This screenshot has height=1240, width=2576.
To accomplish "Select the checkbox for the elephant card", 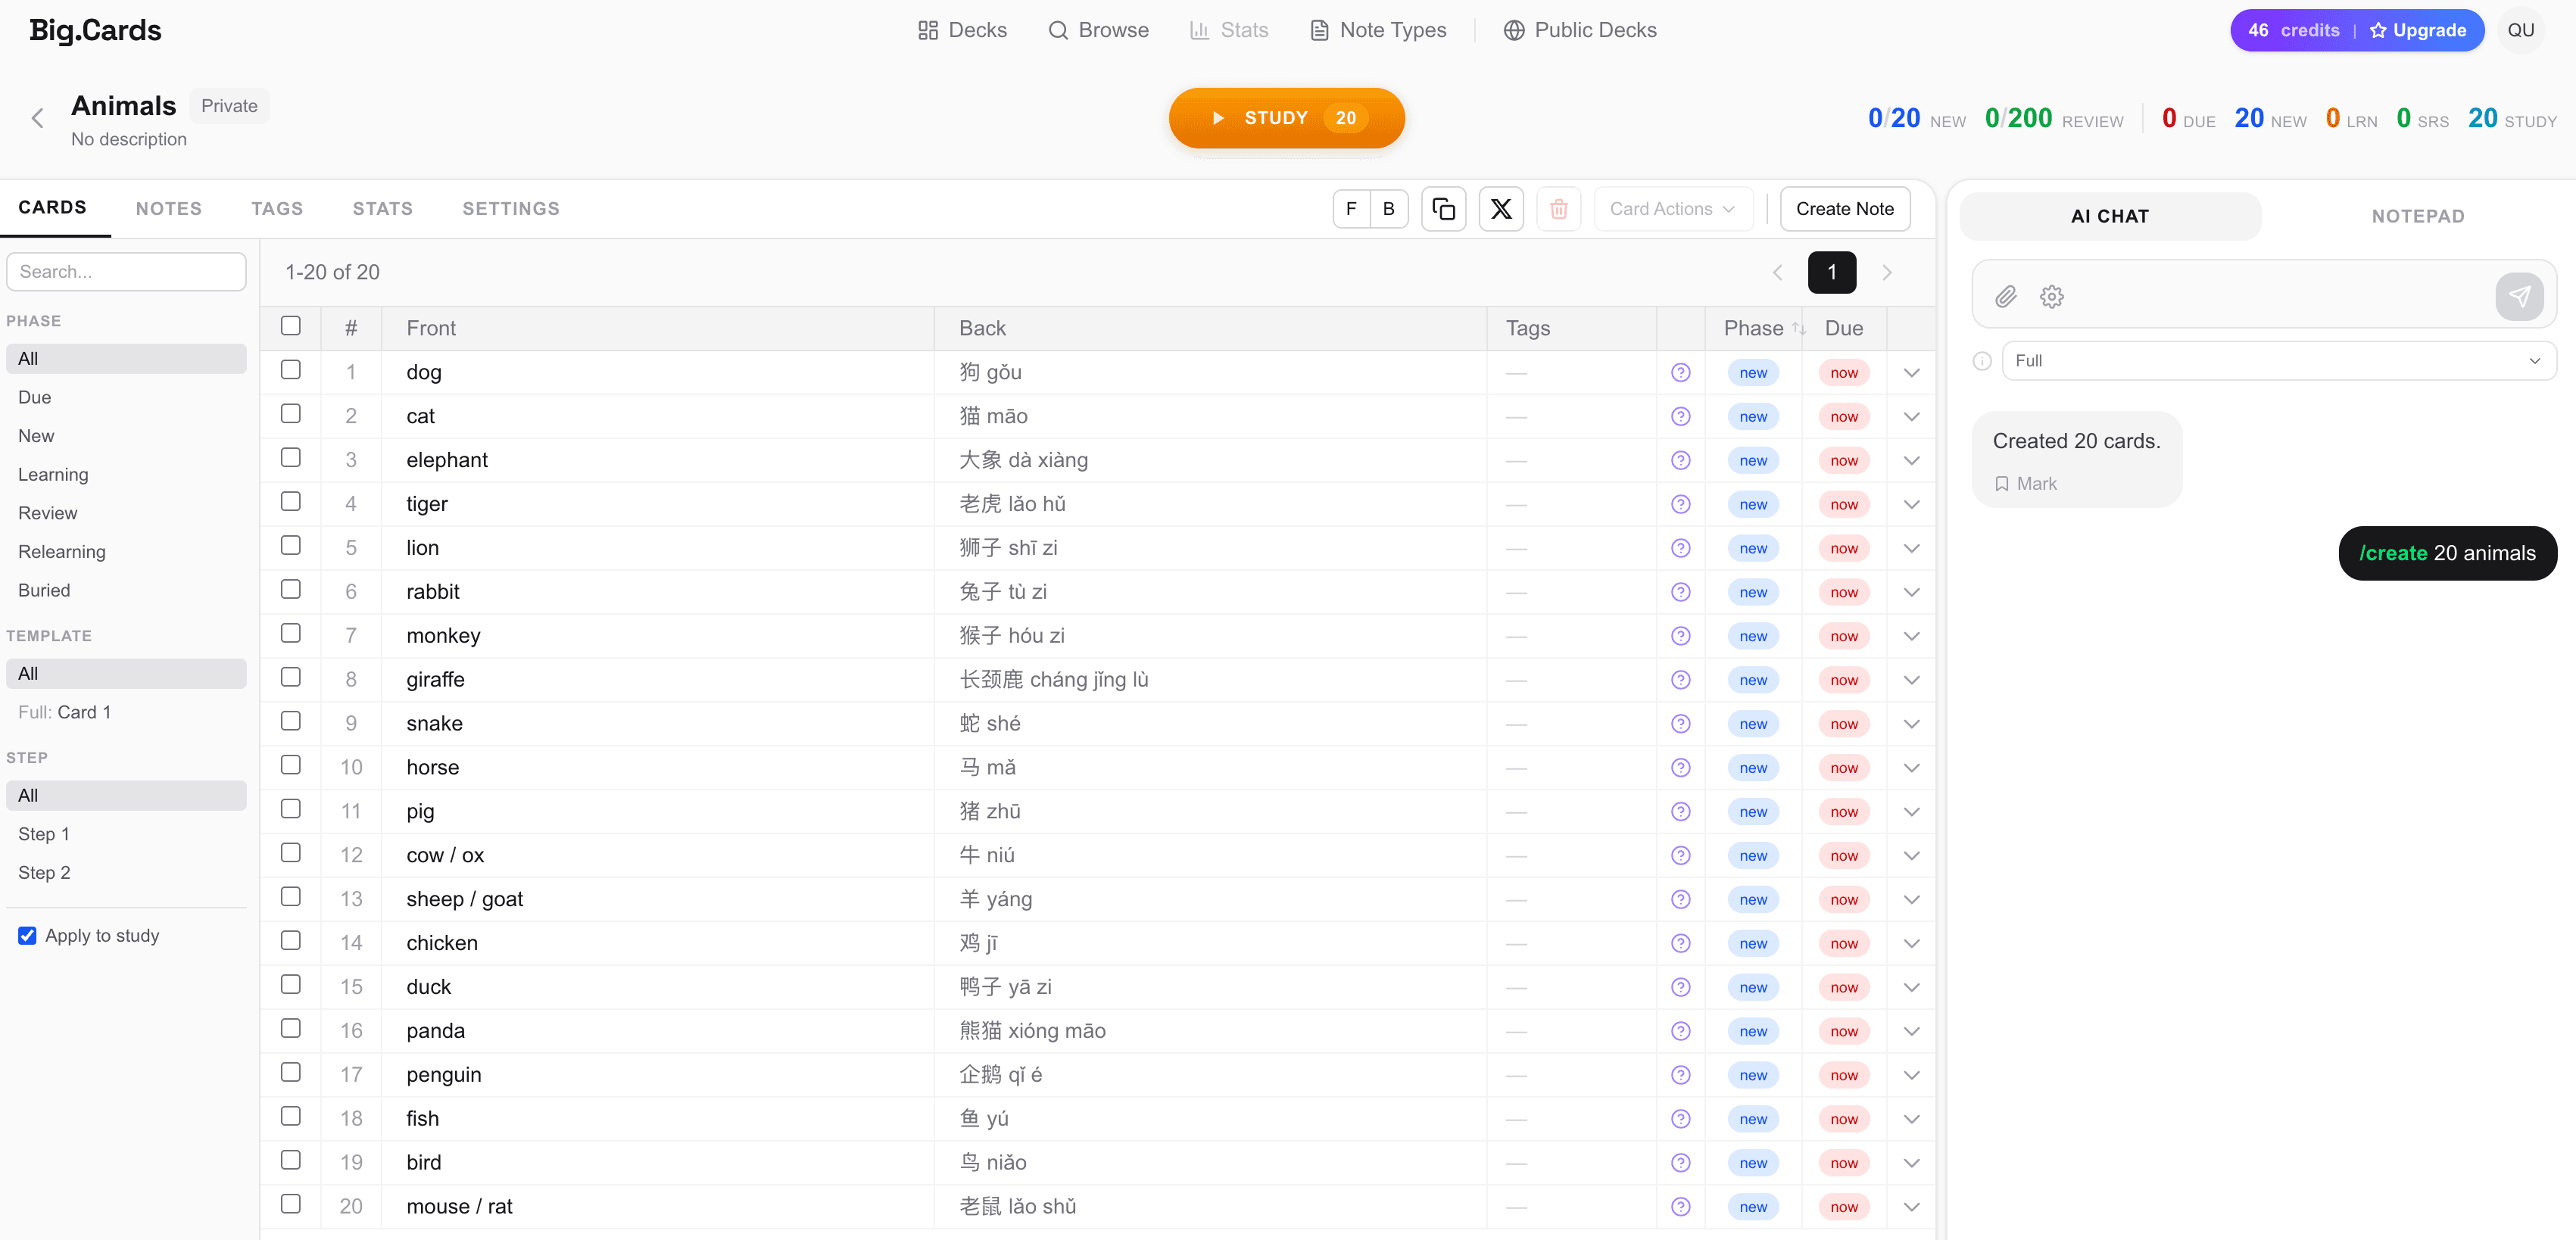I will pyautogui.click(x=291, y=459).
